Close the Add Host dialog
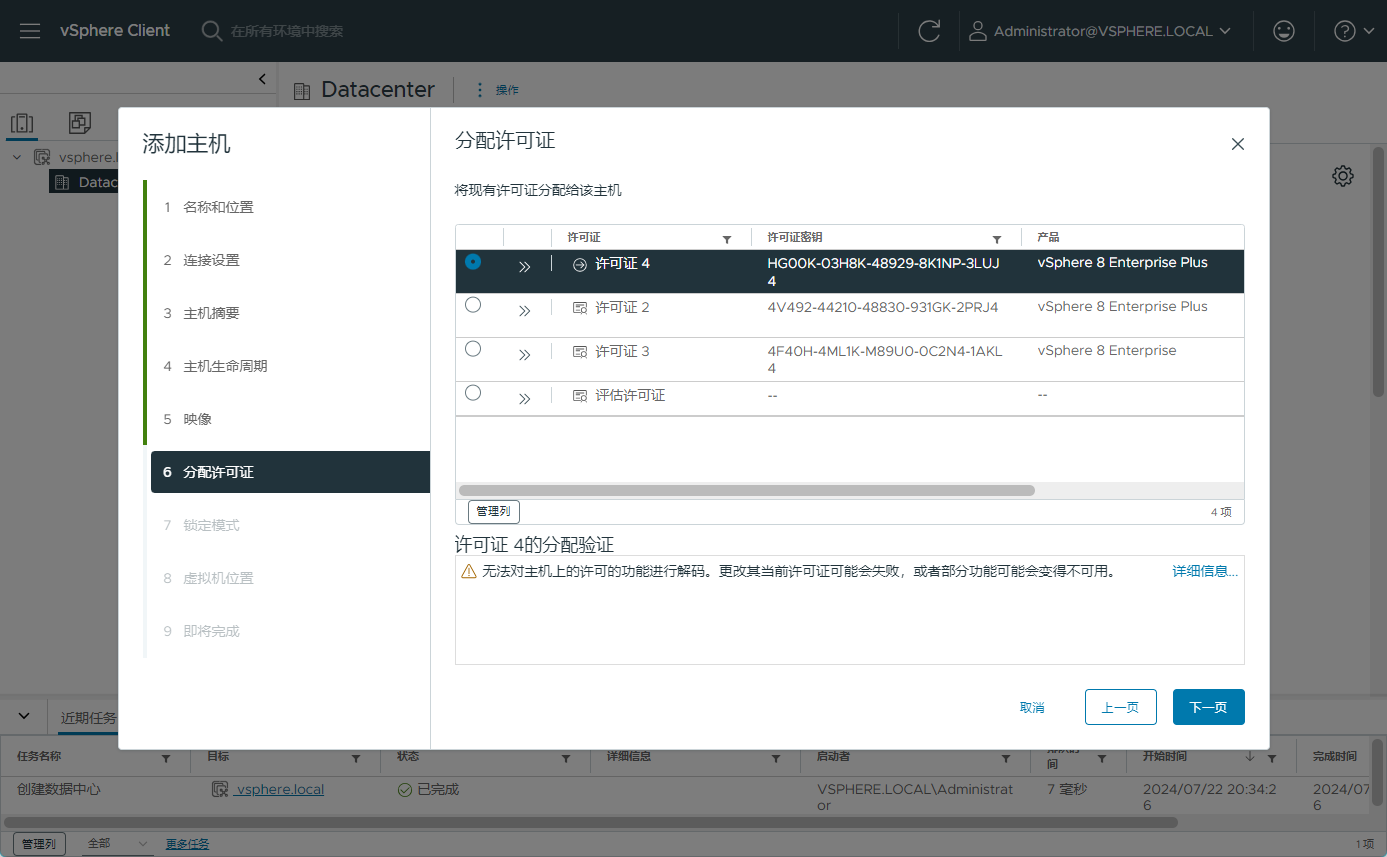Viewport: 1387px width, 857px height. 1238,144
